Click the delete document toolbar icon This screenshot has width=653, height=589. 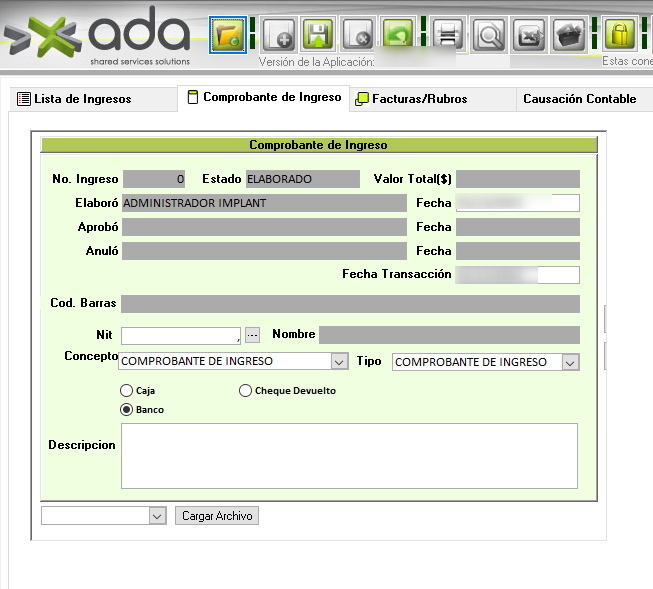[x=358, y=36]
